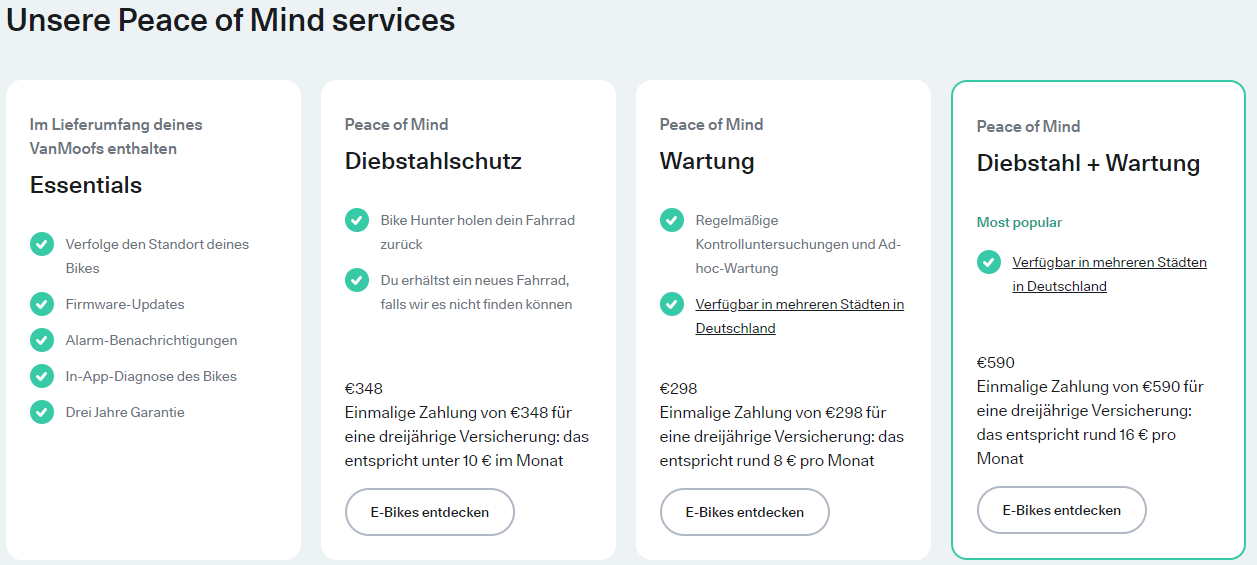Click checkmark icon next to Drei Jahre Garantie
Viewport: 1257px width, 565px height.
(x=42, y=412)
